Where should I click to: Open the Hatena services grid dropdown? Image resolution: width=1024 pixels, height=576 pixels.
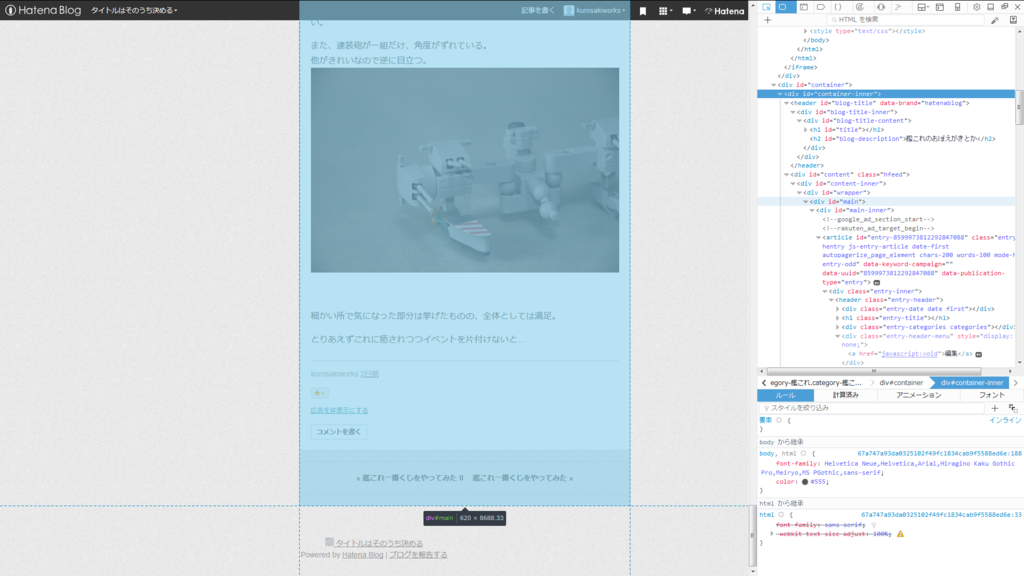tap(665, 11)
